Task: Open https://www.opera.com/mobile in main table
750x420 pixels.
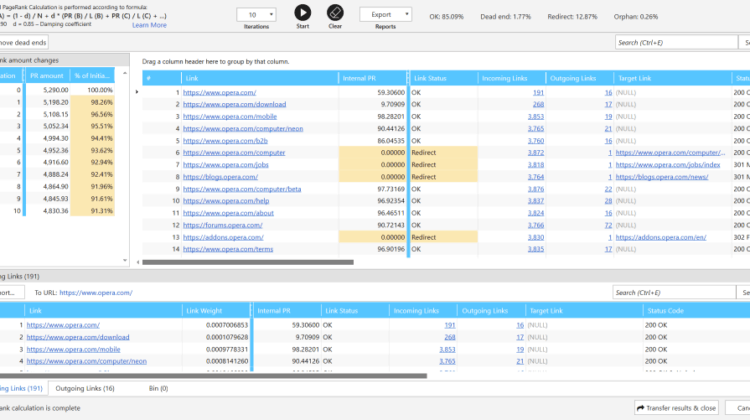Action: point(230,116)
